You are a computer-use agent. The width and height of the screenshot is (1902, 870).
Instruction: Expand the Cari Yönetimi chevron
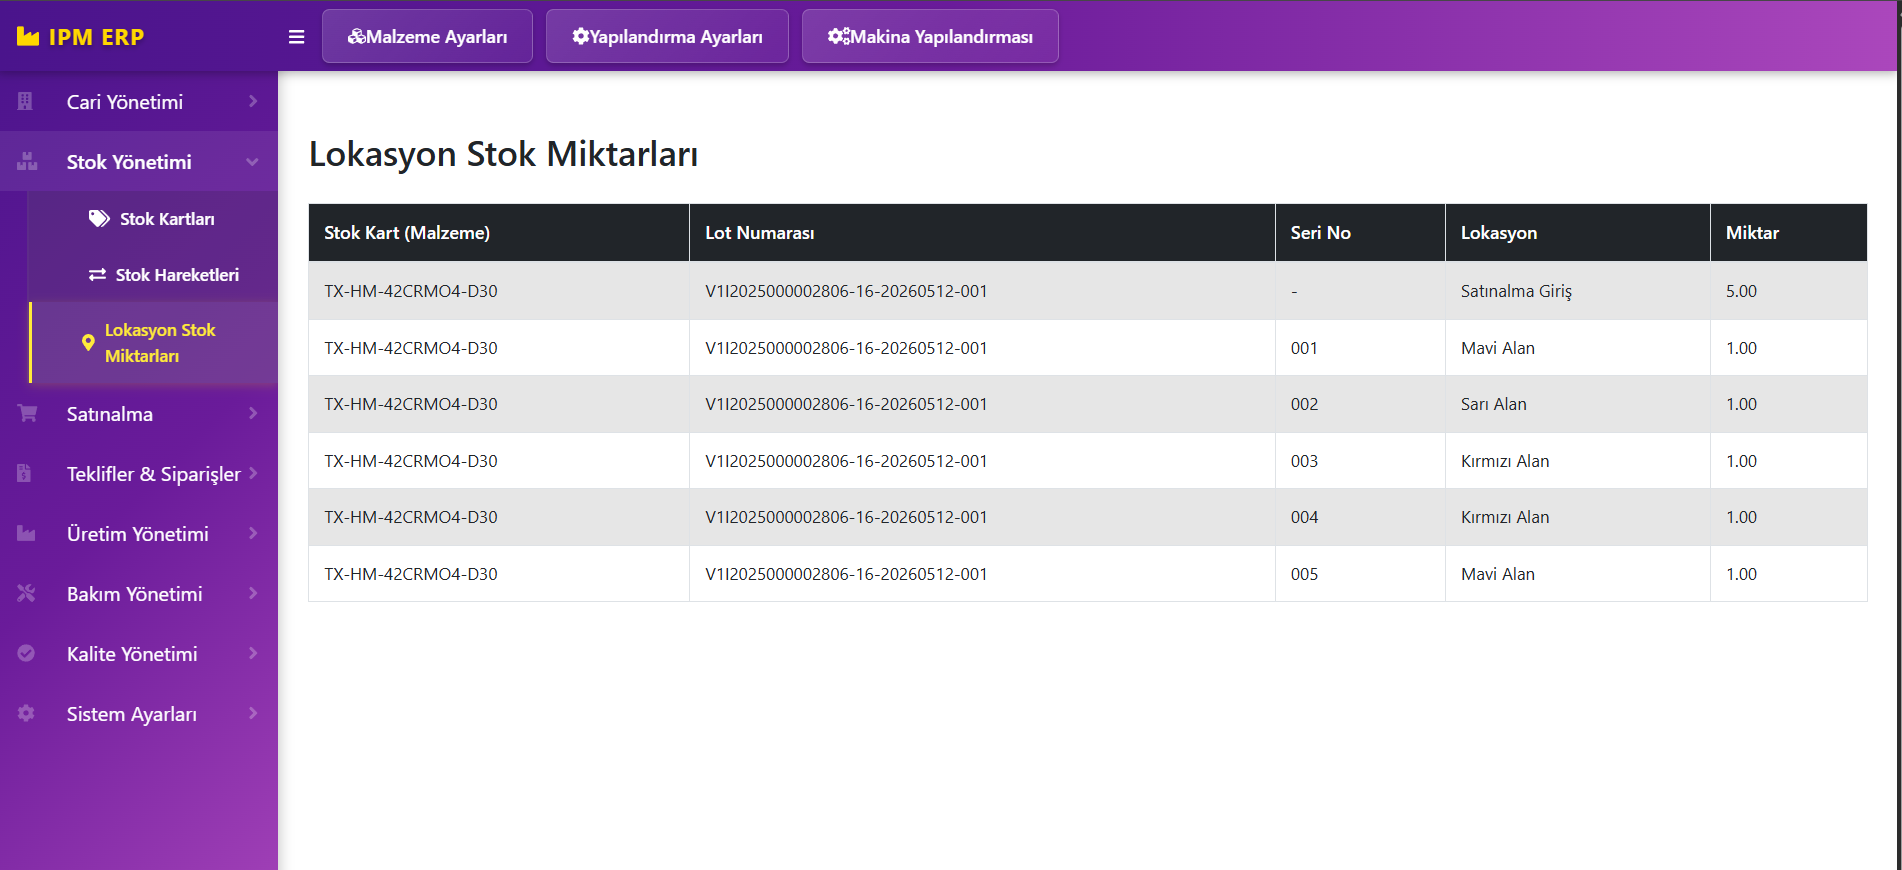coord(253,101)
